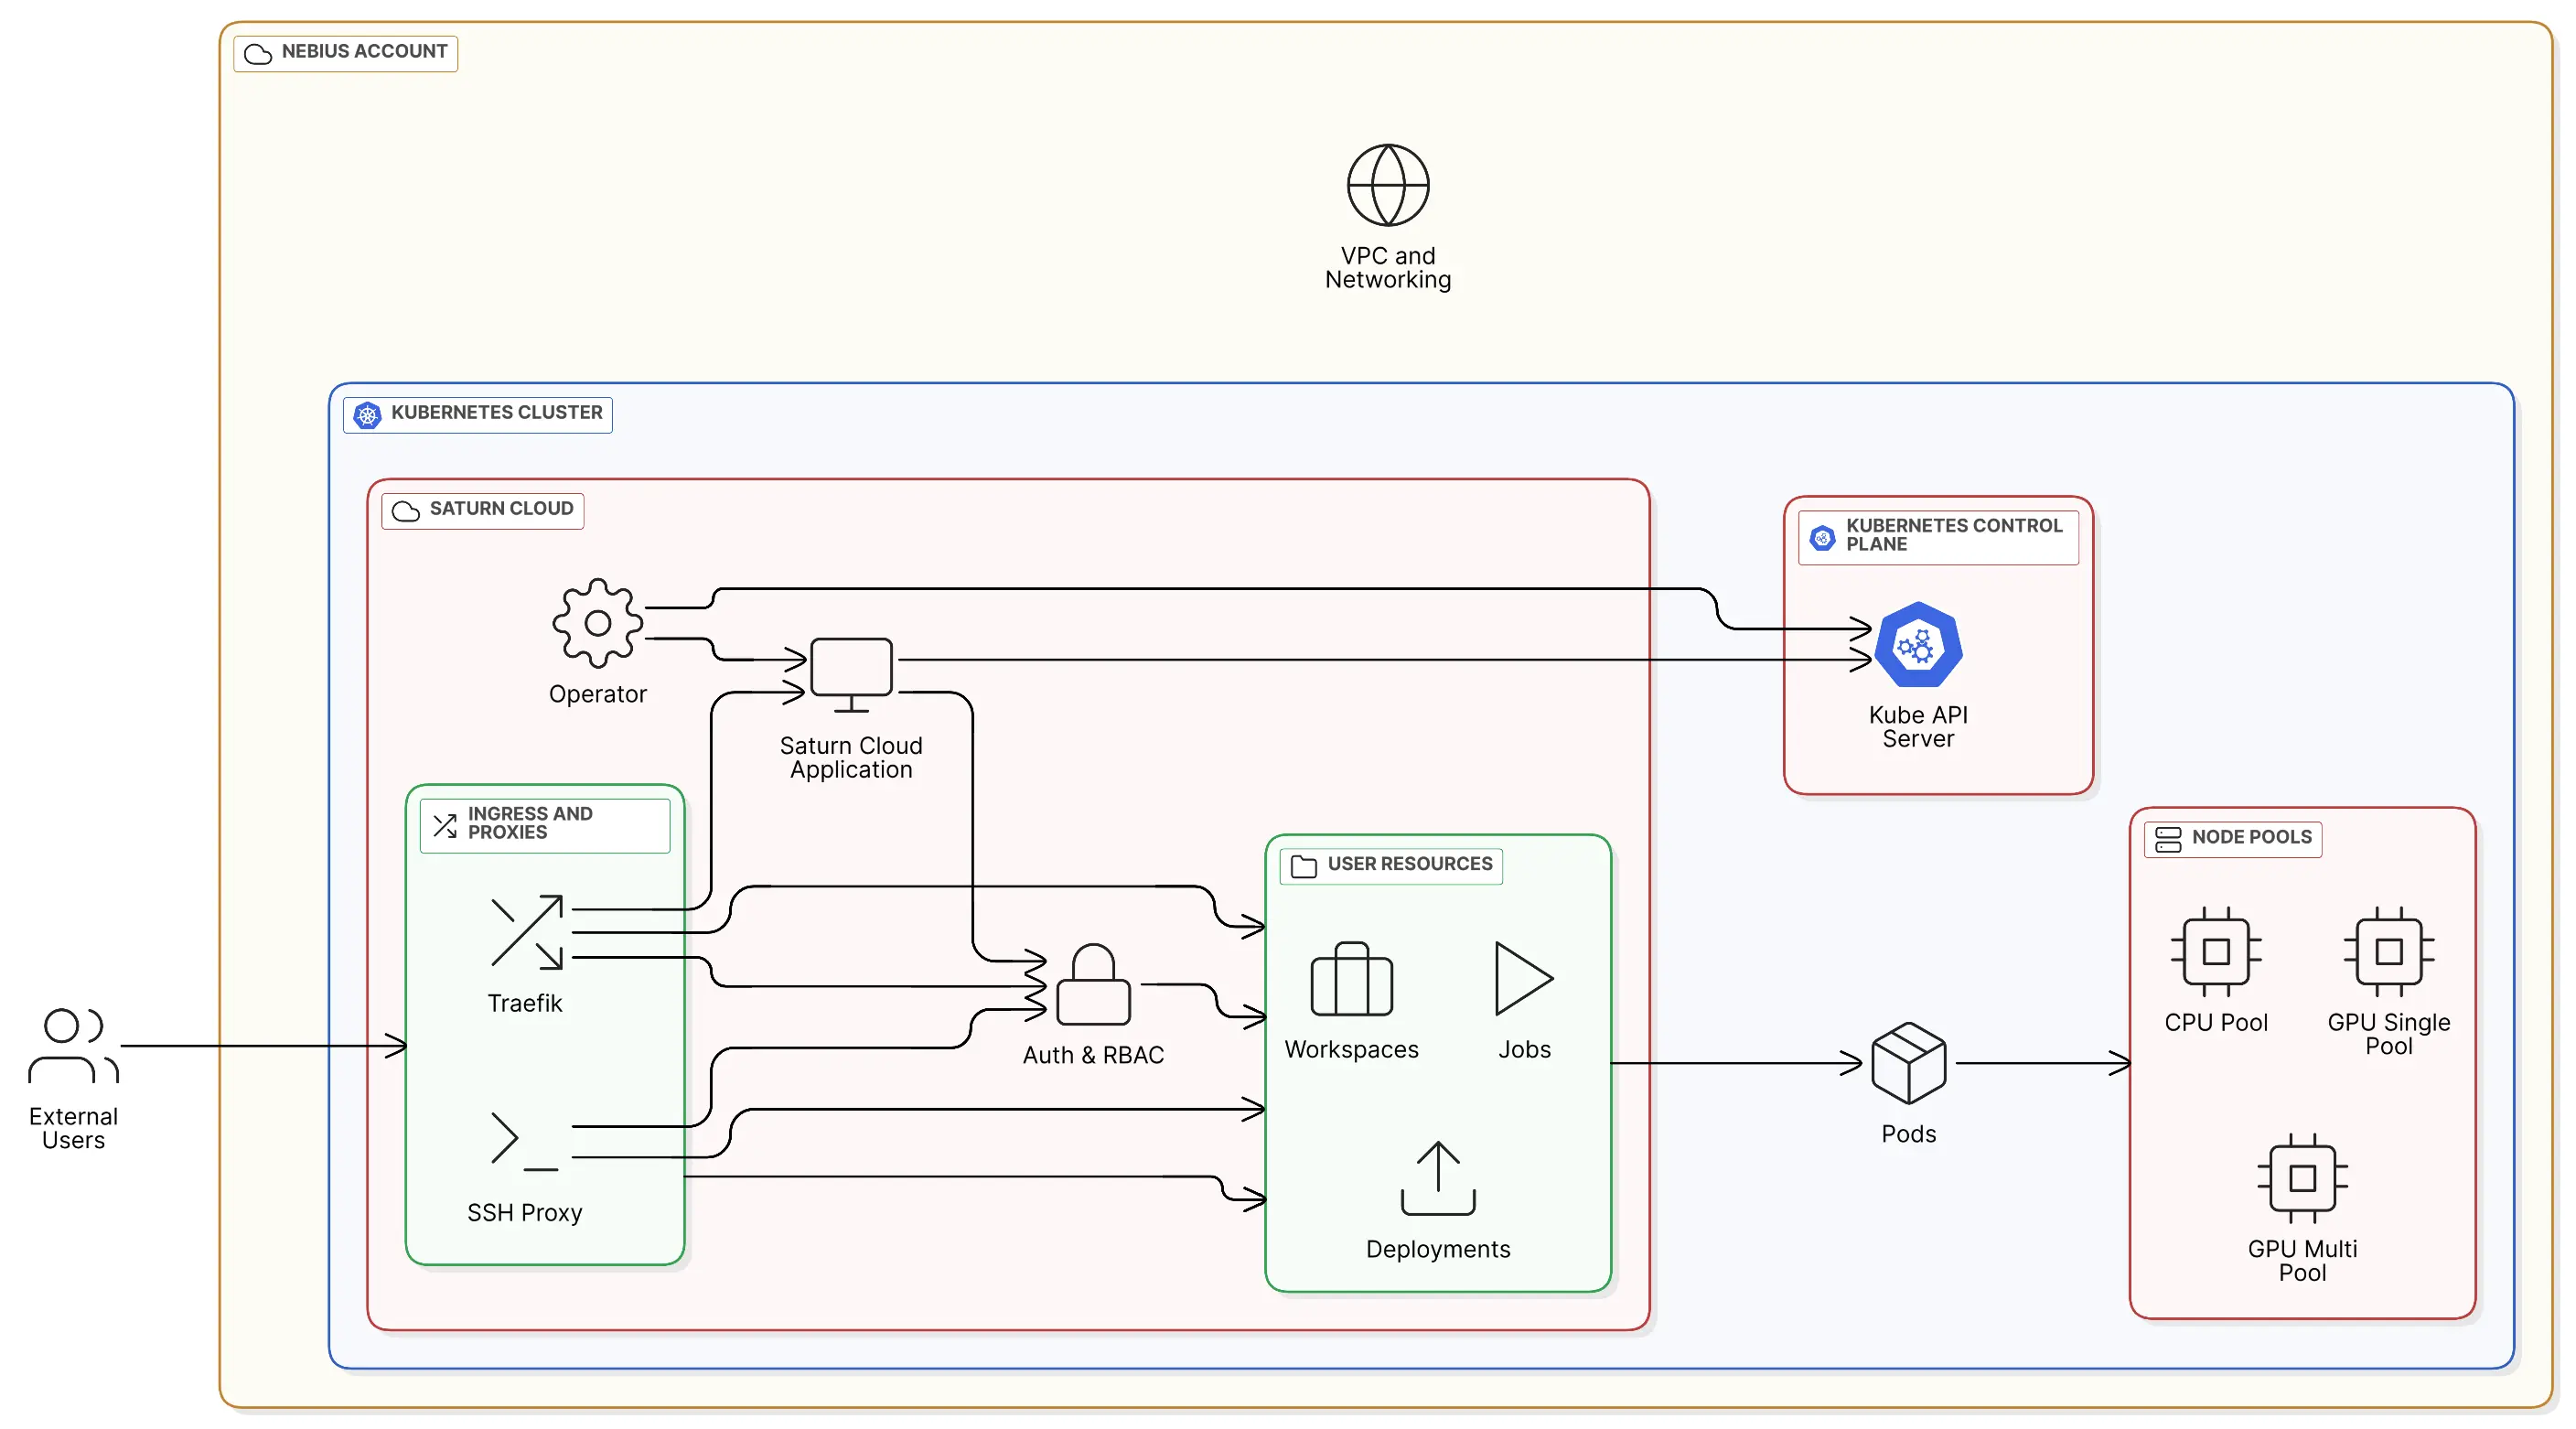The image size is (2576, 1429).
Task: Click the 'GPU Multi Pool' caption
Action: 2302,1261
